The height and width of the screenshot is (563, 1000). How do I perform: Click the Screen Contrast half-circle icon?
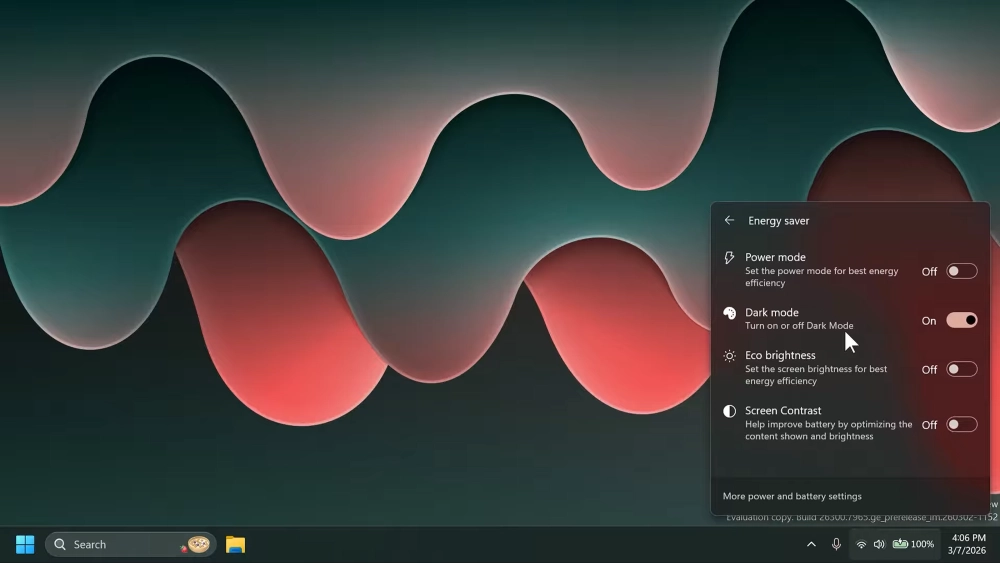729,411
